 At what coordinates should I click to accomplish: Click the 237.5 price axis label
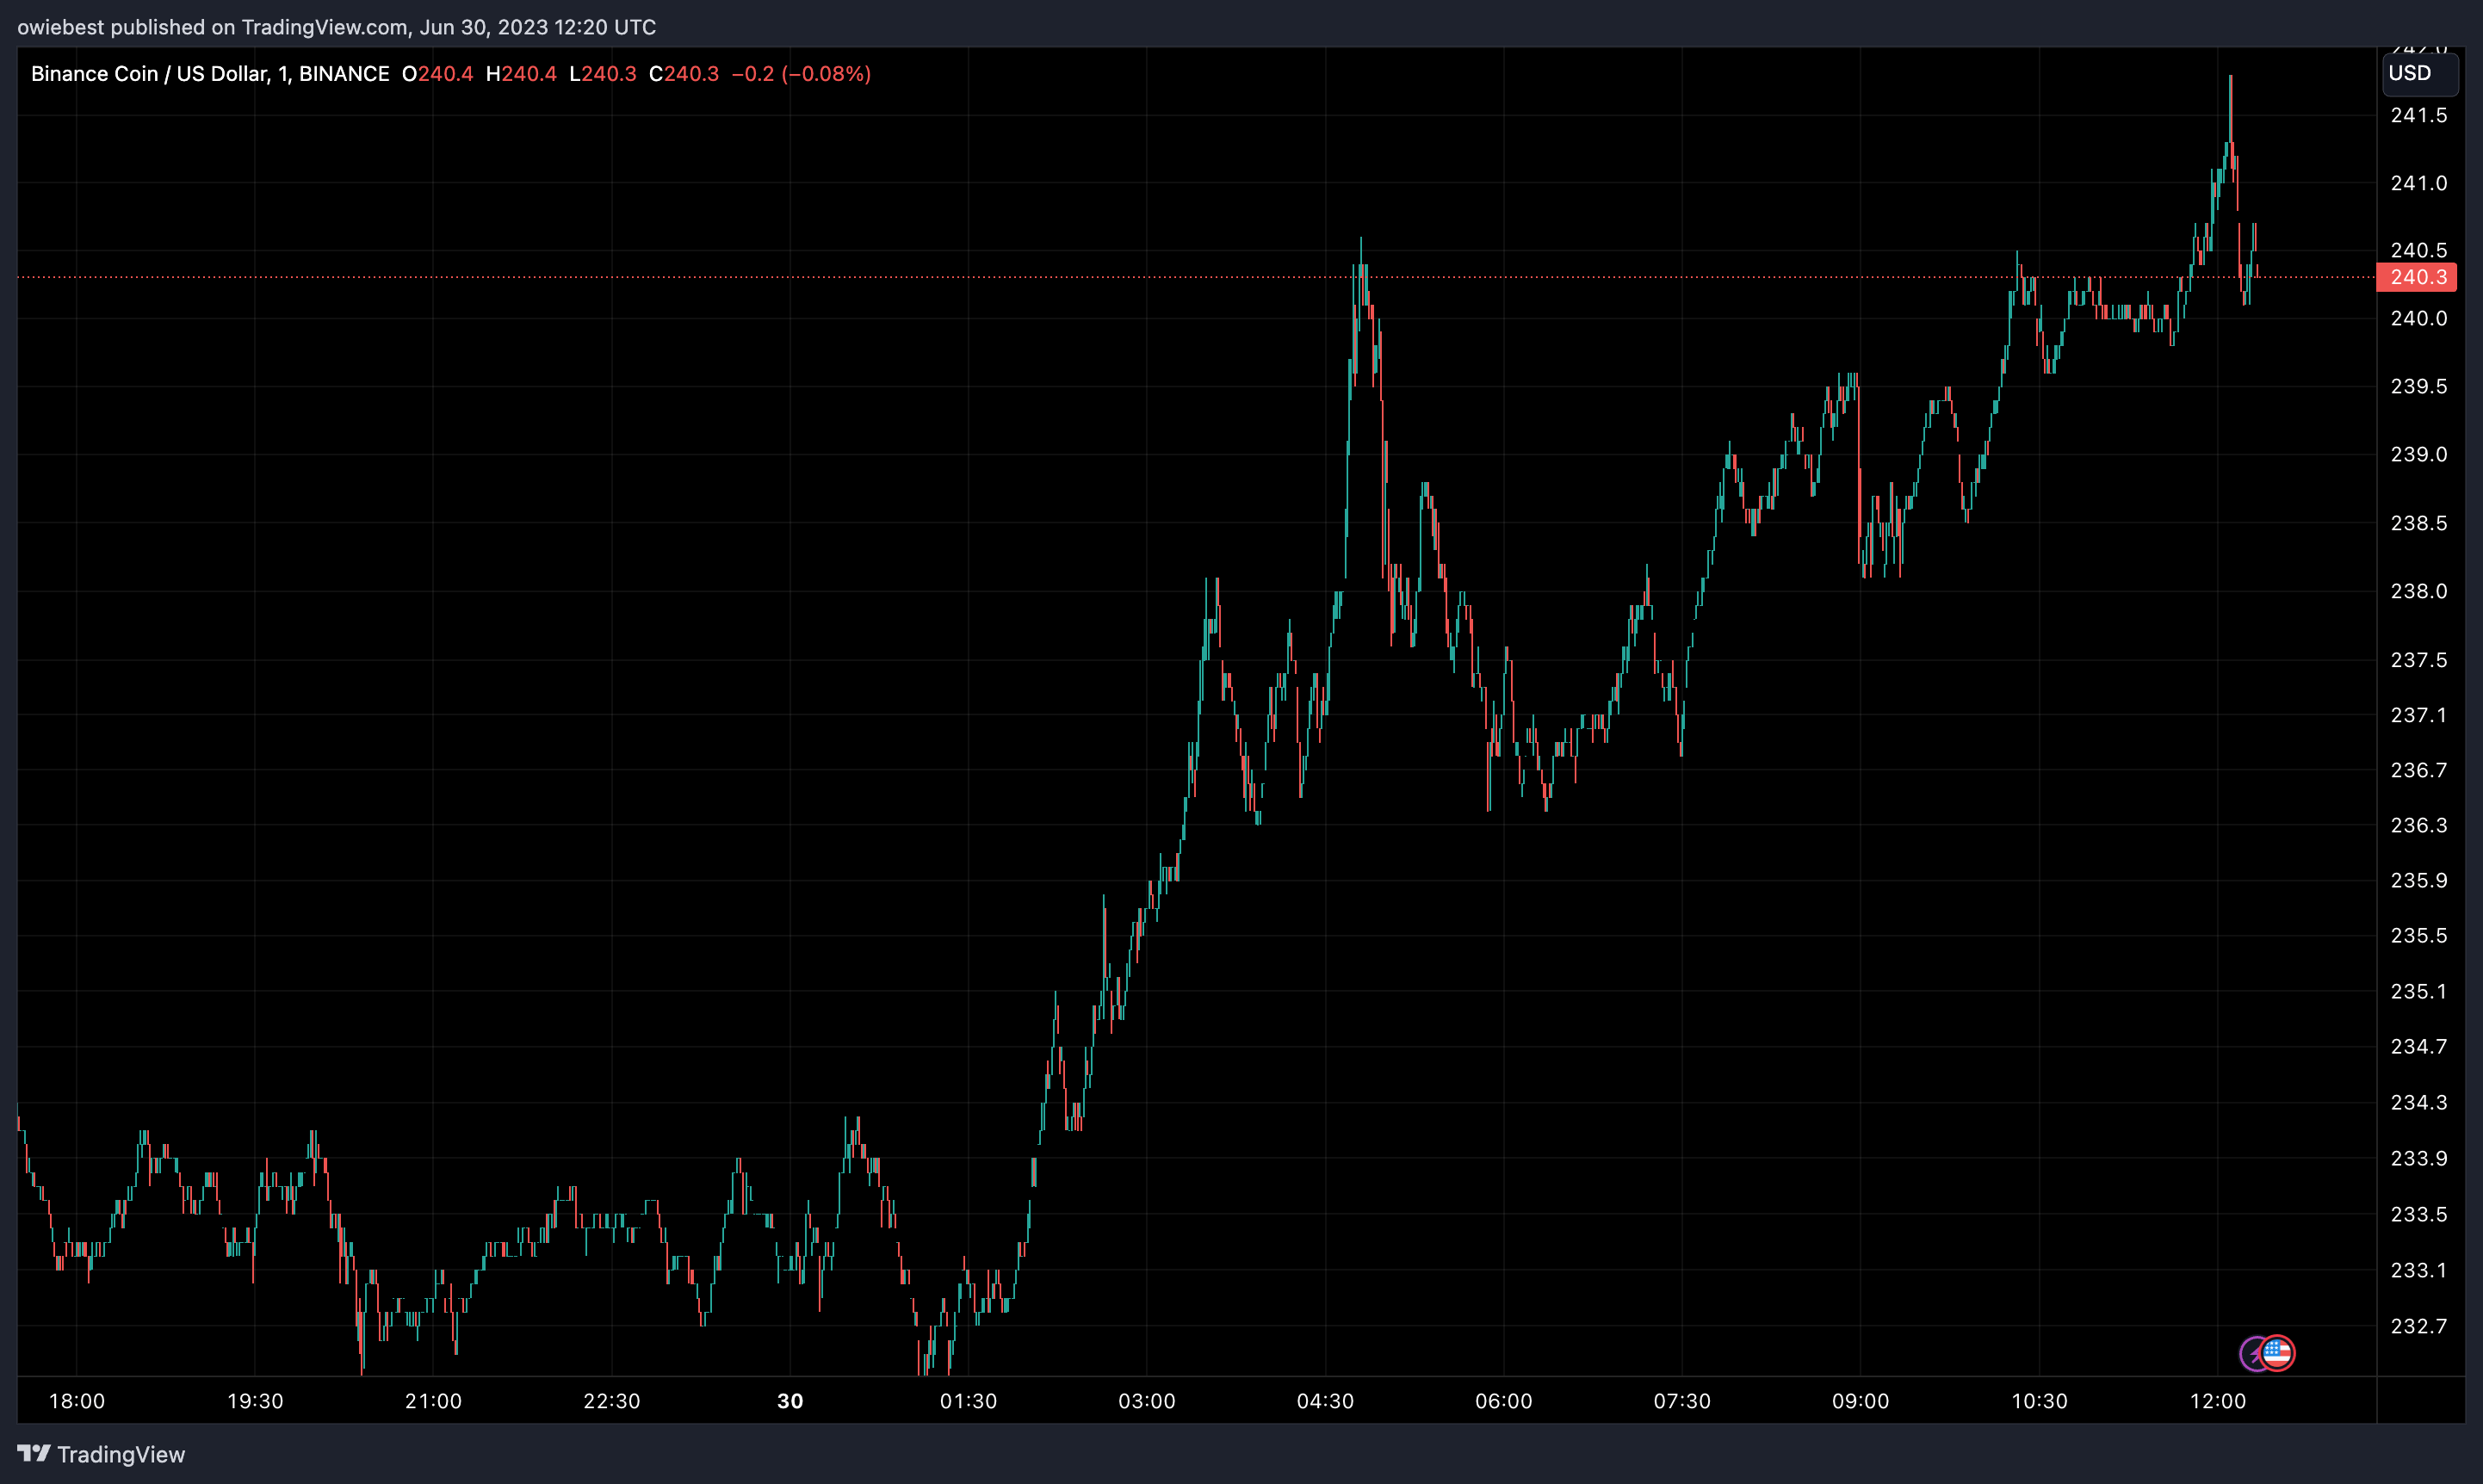[2419, 660]
